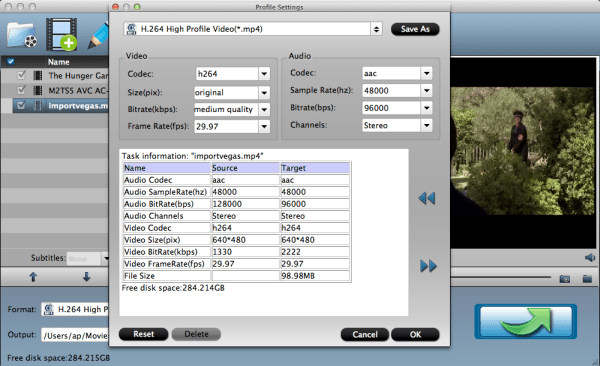The width and height of the screenshot is (600, 366).
Task: Click the Source column header
Action: [x=245, y=168]
